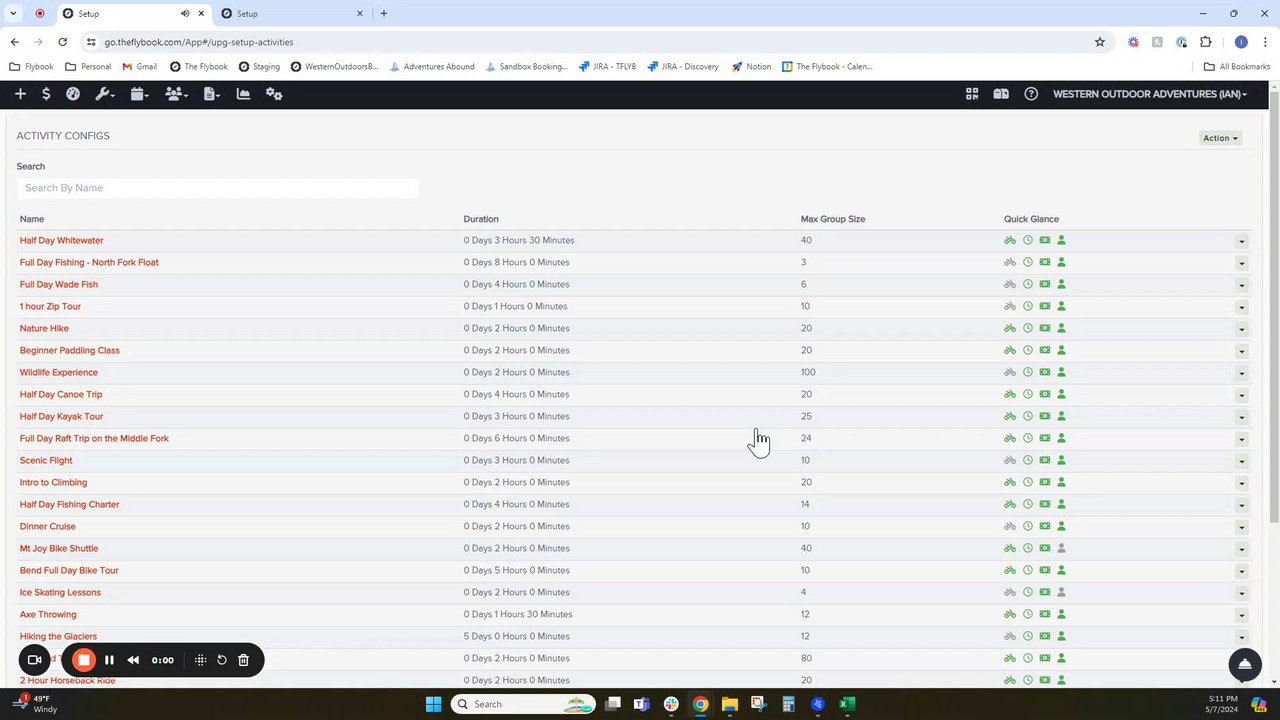Click the rewind recording button

133,660
